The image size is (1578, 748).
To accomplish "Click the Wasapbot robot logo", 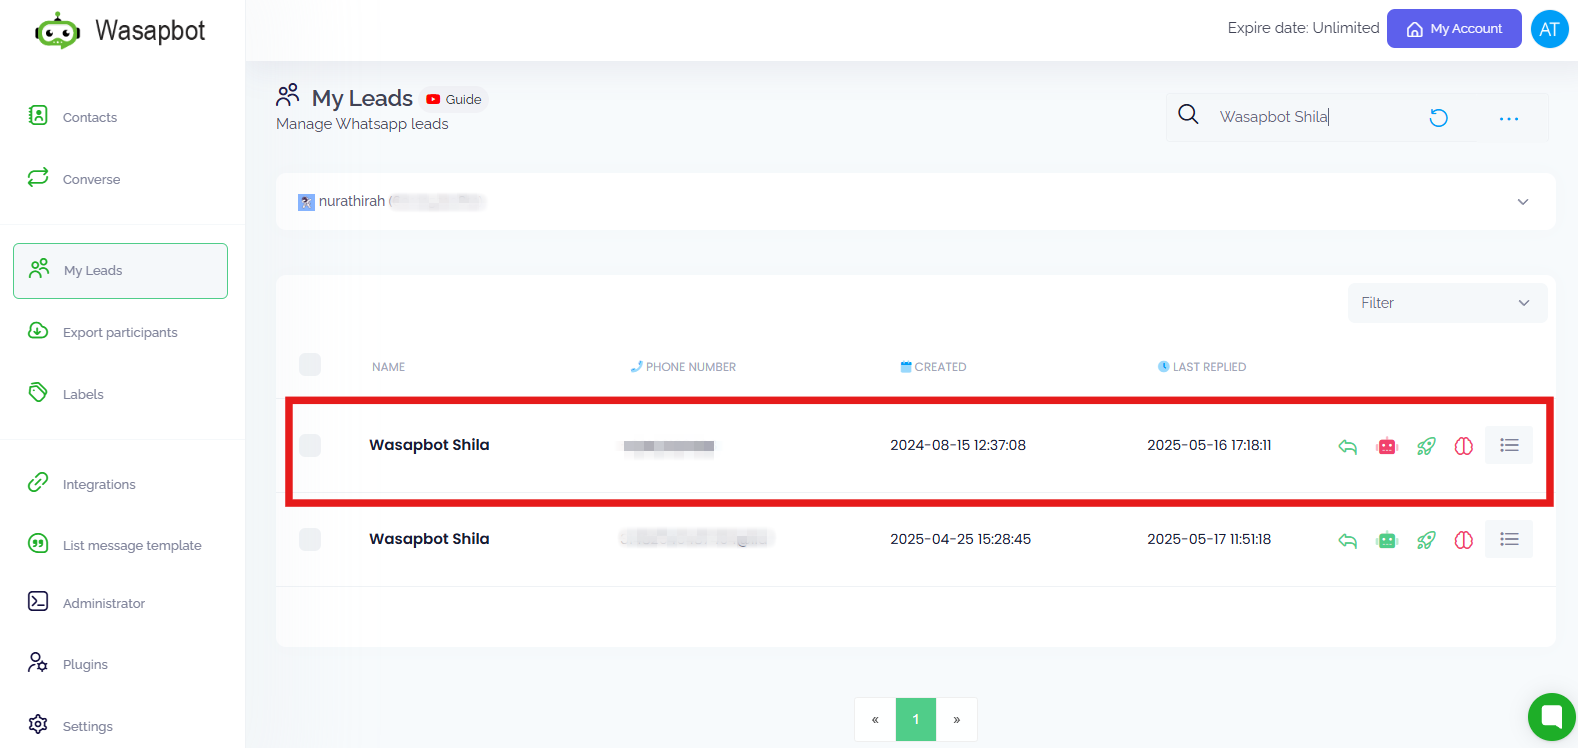I will (x=57, y=31).
